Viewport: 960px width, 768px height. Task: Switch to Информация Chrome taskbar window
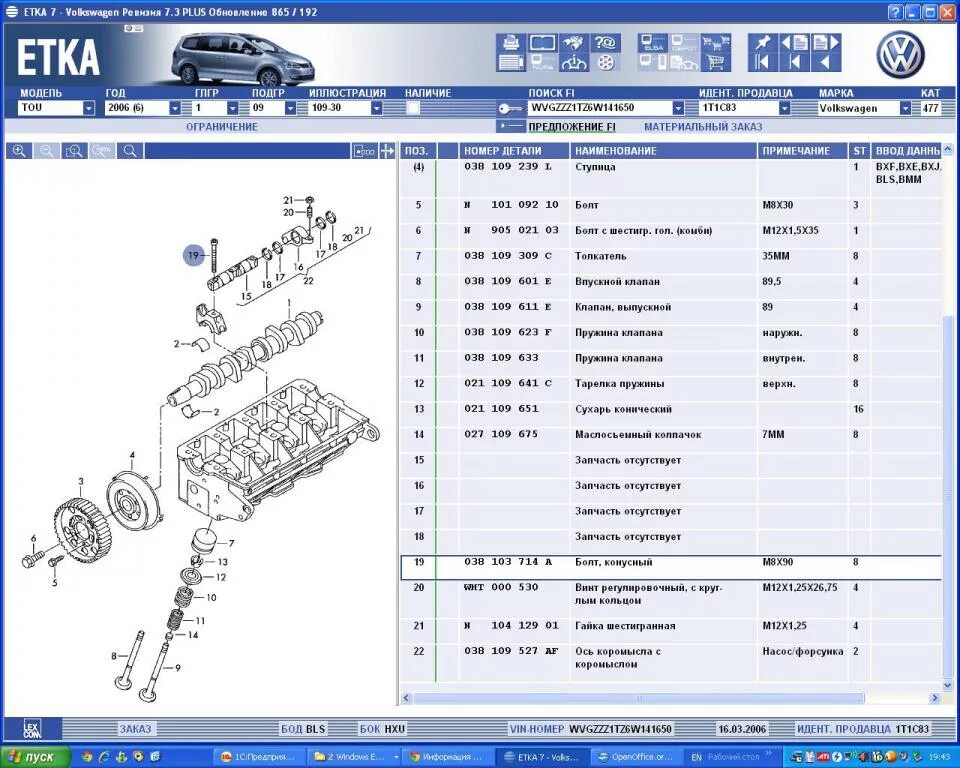pyautogui.click(x=447, y=757)
